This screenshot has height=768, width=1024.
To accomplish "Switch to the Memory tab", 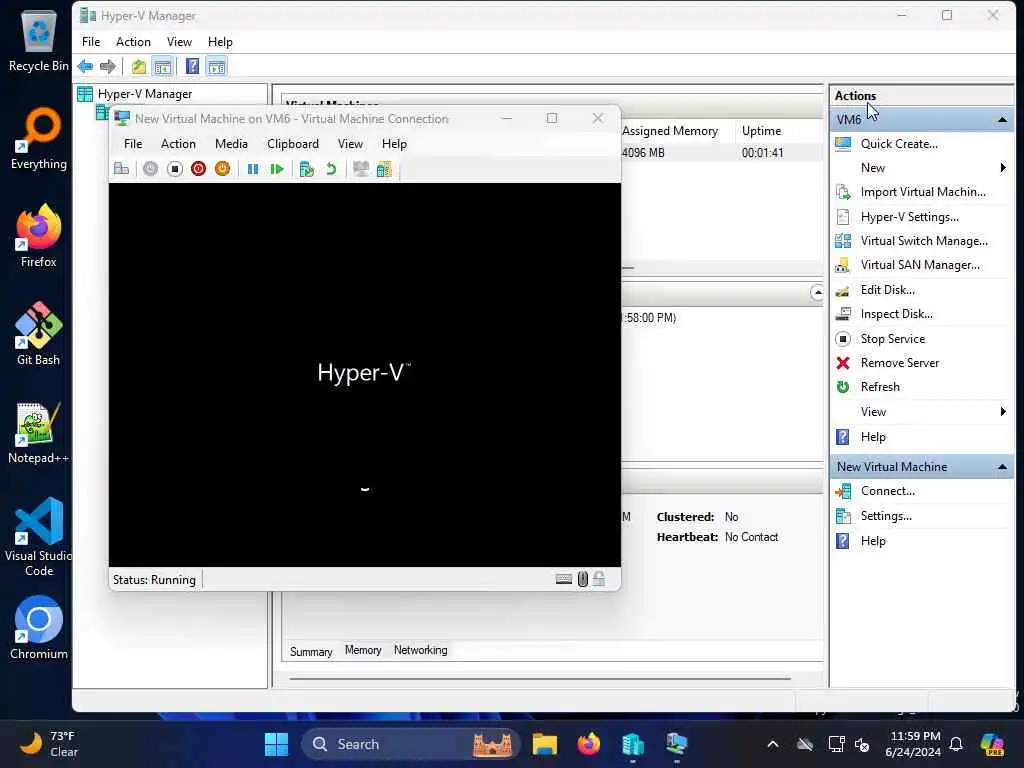I will coord(363,650).
